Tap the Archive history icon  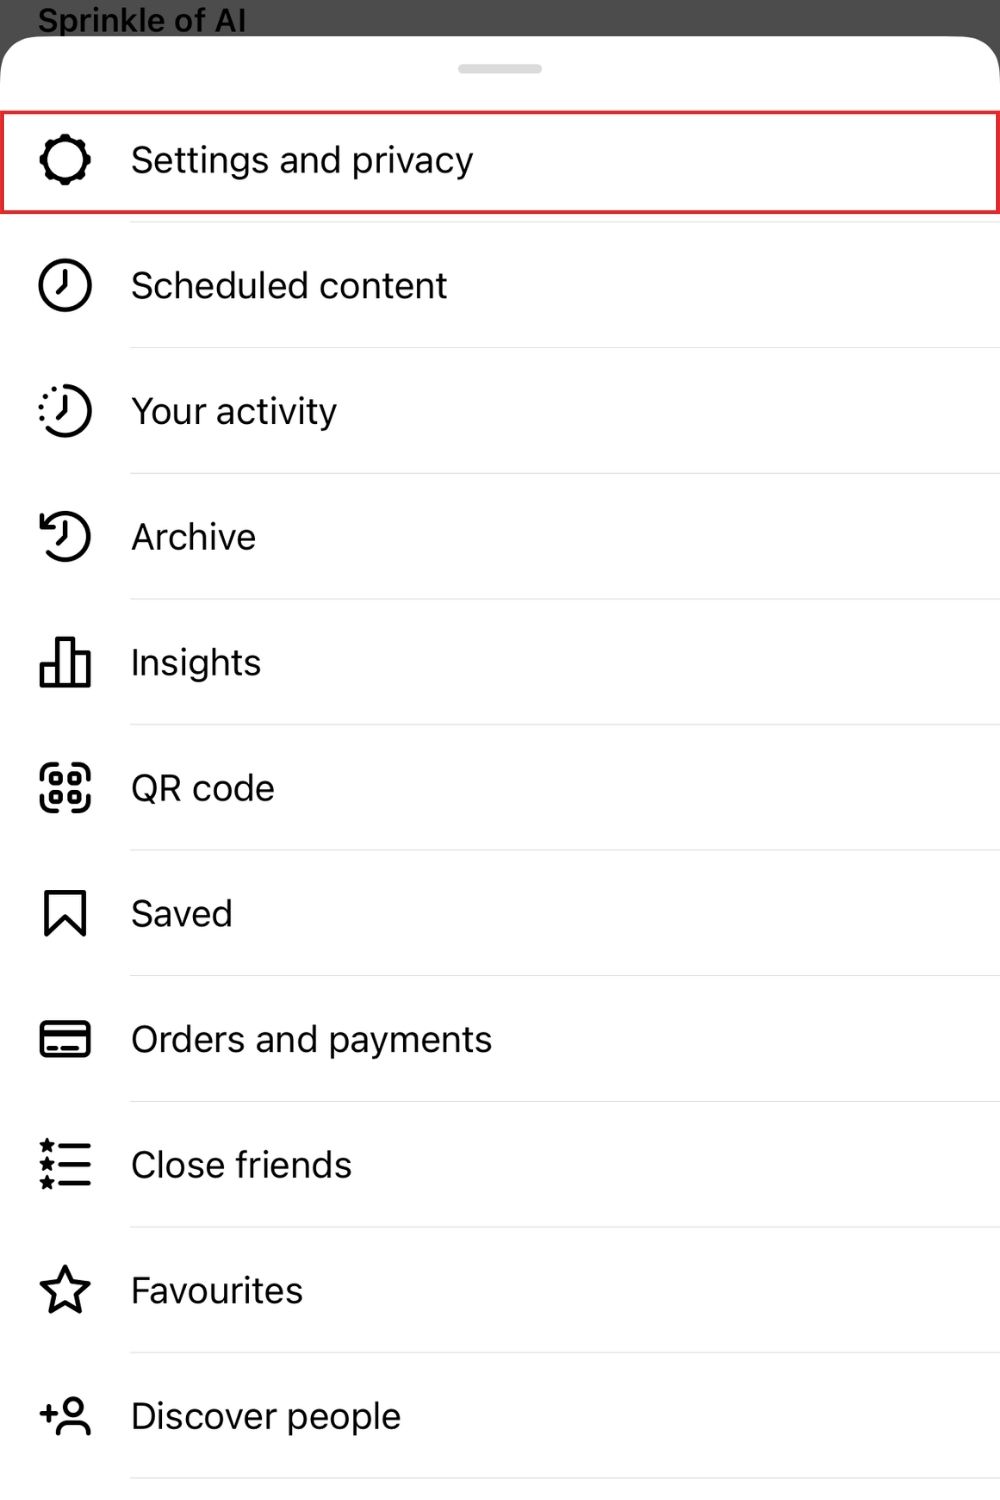tap(65, 537)
